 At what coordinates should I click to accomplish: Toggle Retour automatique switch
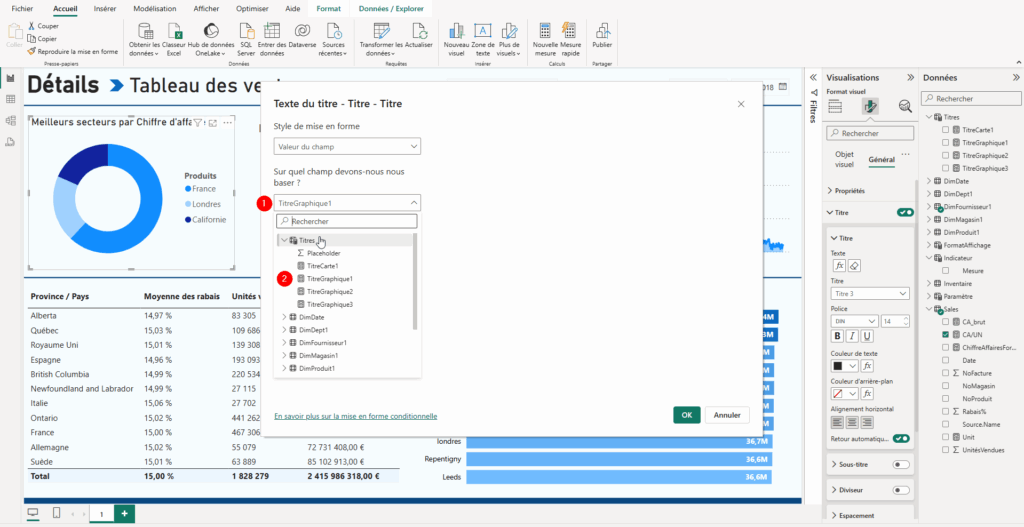point(901,438)
